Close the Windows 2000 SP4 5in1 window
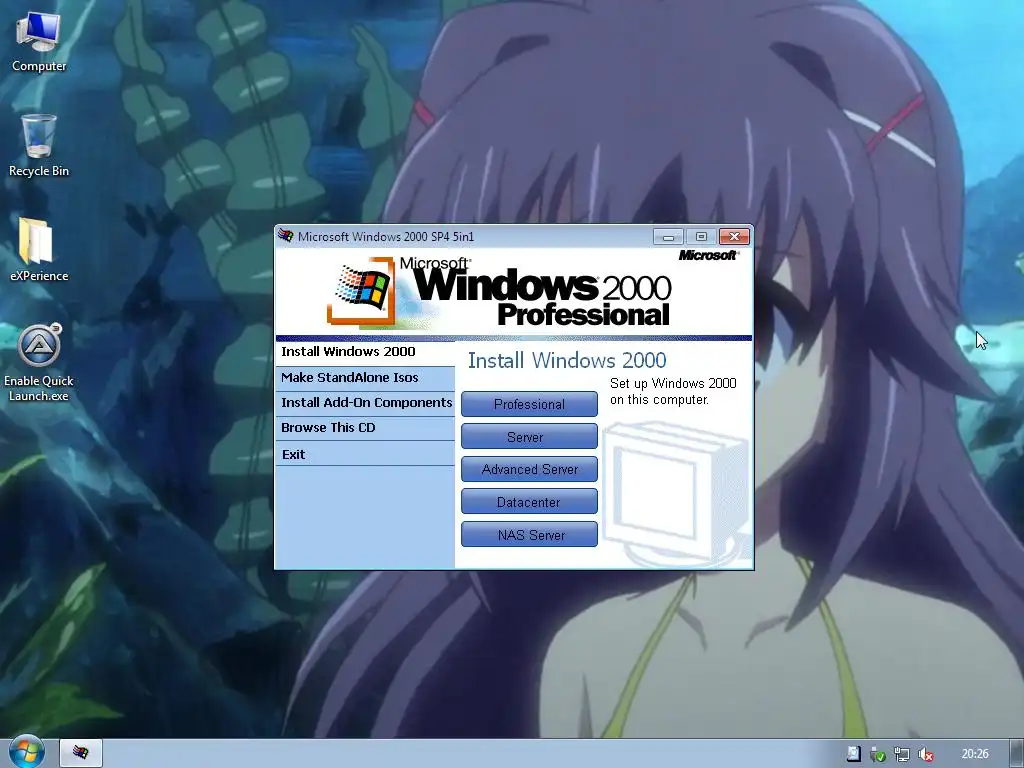1024x768 pixels. coord(734,236)
